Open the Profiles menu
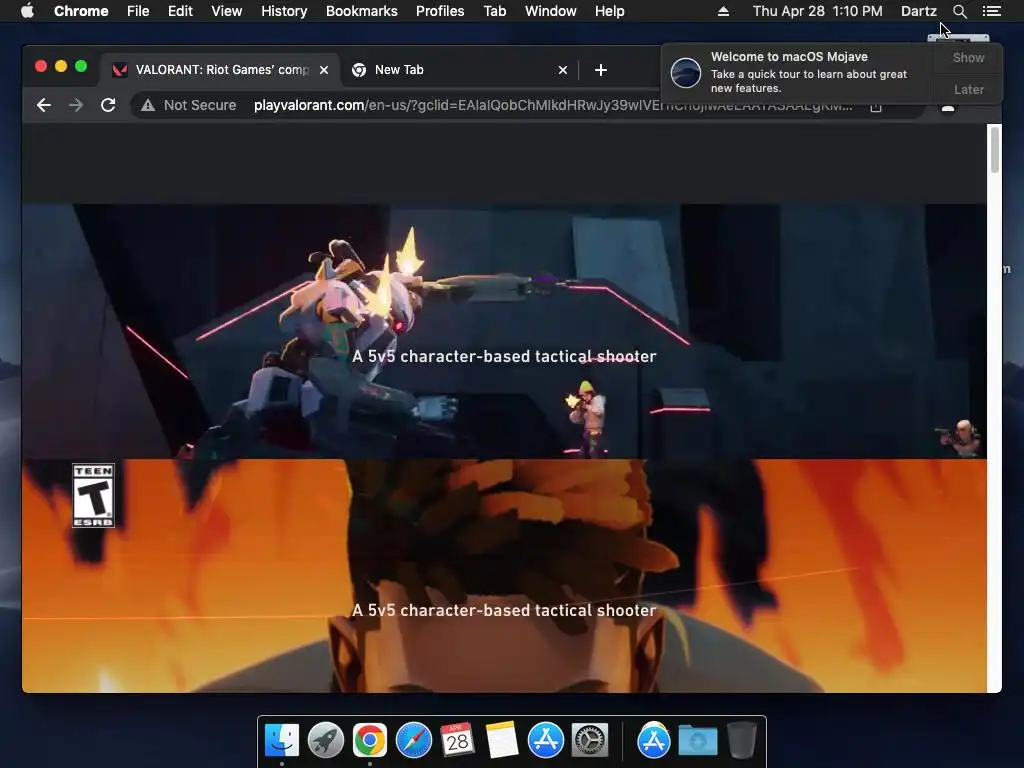1024x768 pixels. click(440, 11)
